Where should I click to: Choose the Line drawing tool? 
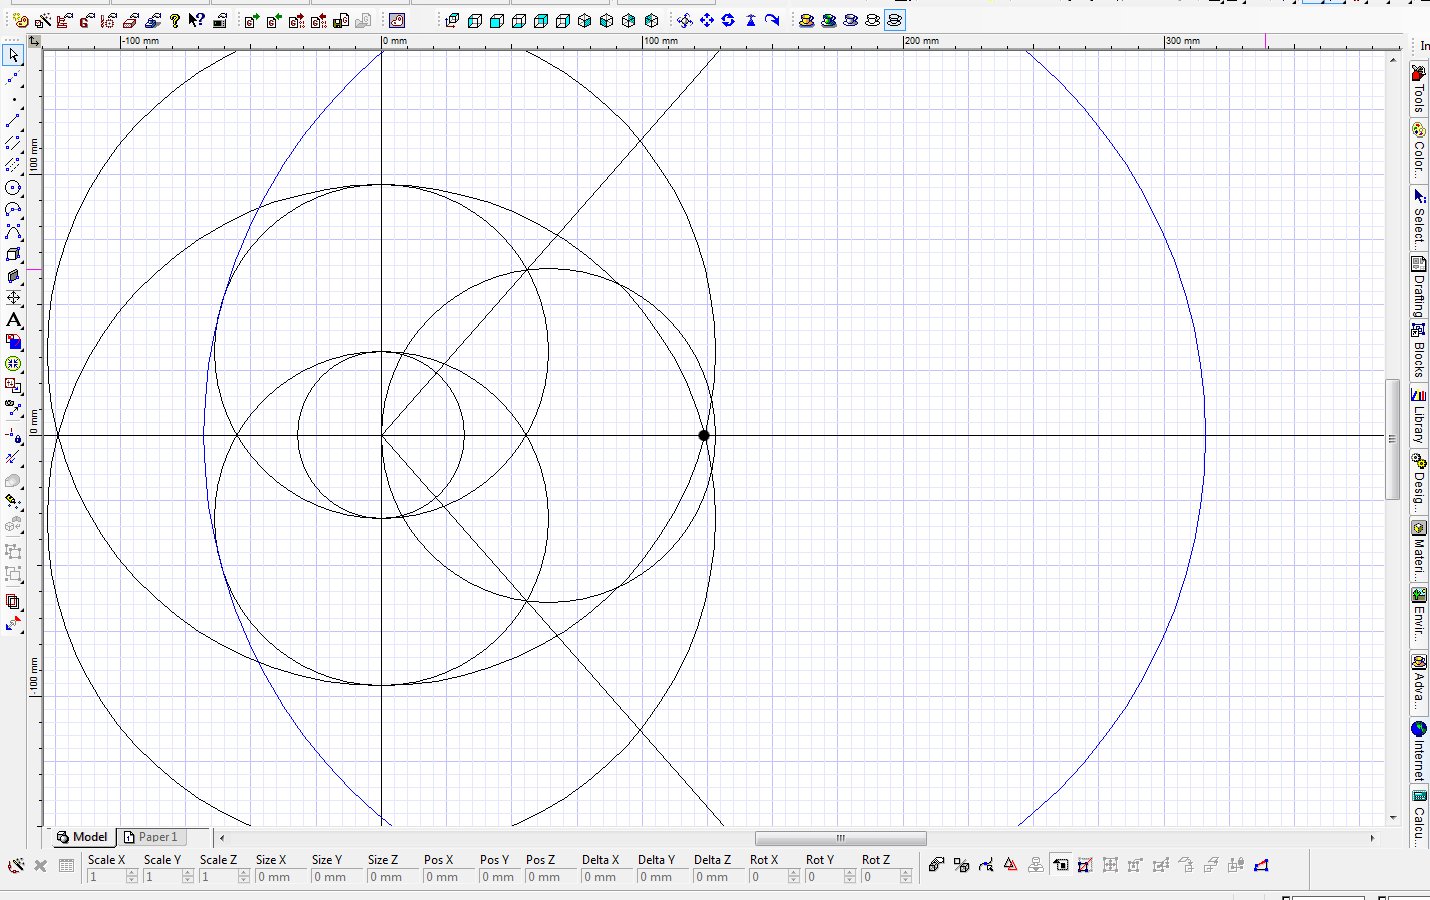coord(13,122)
